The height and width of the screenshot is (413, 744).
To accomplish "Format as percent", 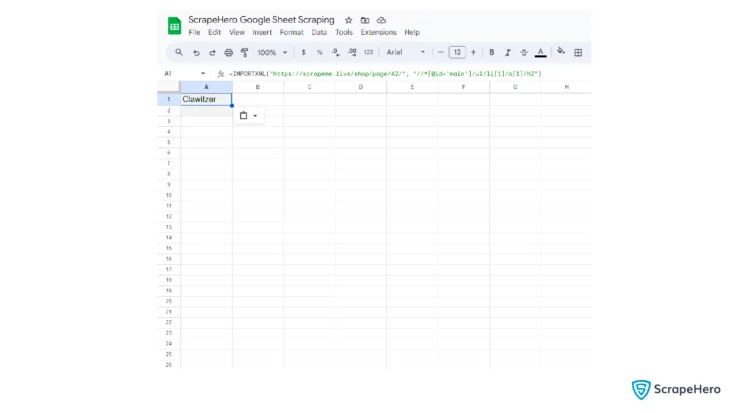I will tap(320, 53).
